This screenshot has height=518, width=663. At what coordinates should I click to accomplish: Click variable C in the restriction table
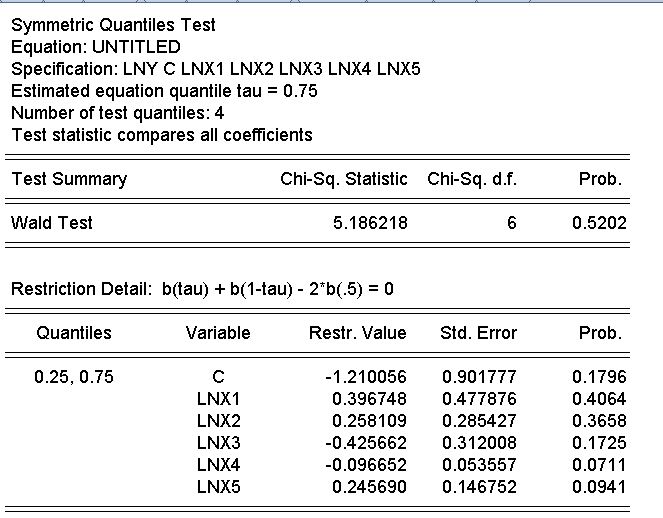[x=218, y=377]
